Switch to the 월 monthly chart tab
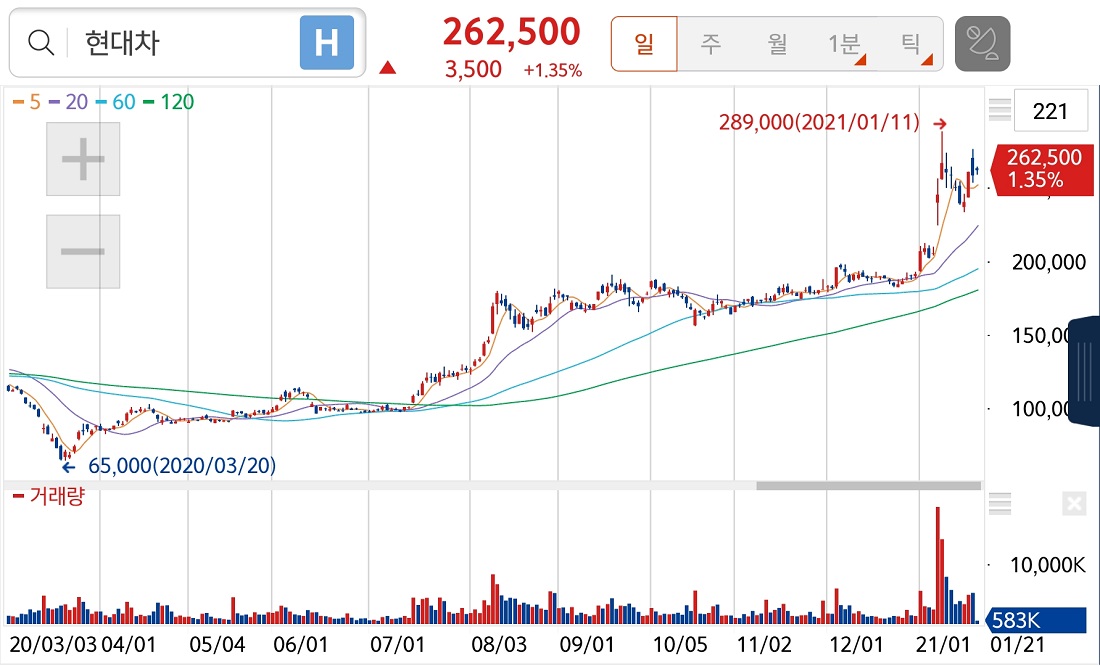 [777, 44]
